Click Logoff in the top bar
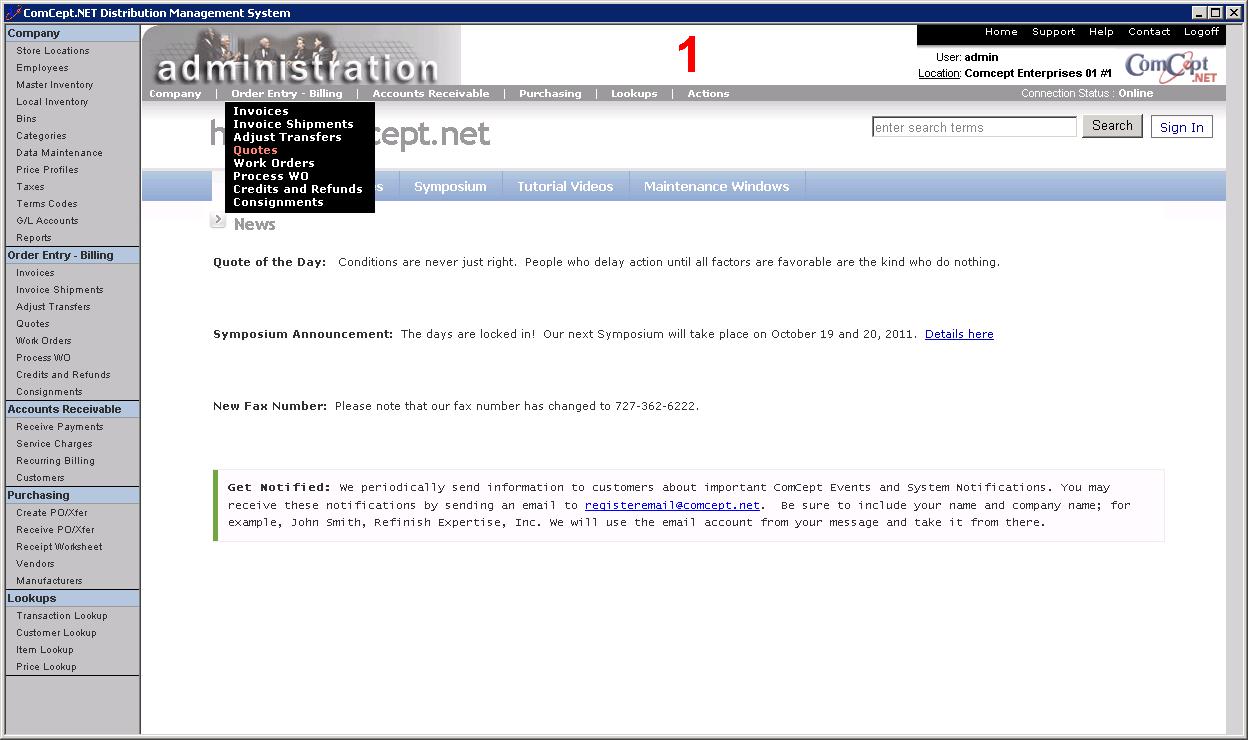This screenshot has height=740, width=1248. pos(1201,32)
